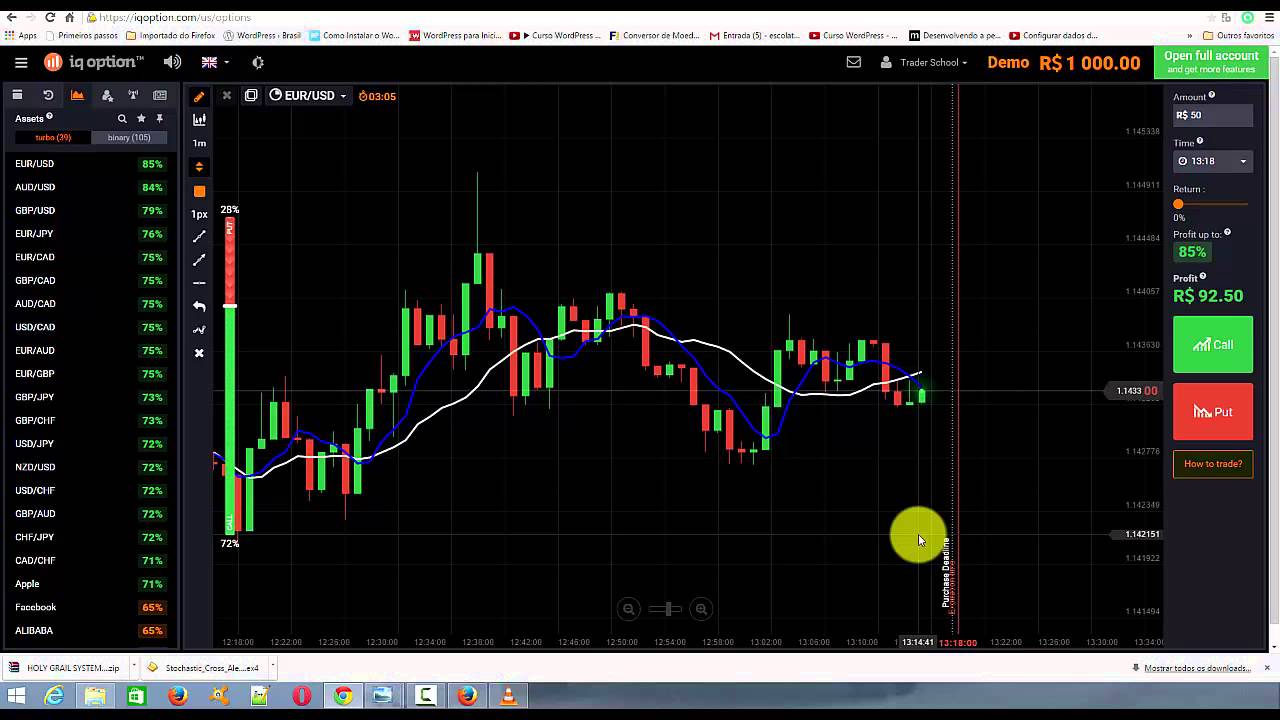The image size is (1280, 720).
Task: Zoom in chart with plus magnifier
Action: point(701,609)
